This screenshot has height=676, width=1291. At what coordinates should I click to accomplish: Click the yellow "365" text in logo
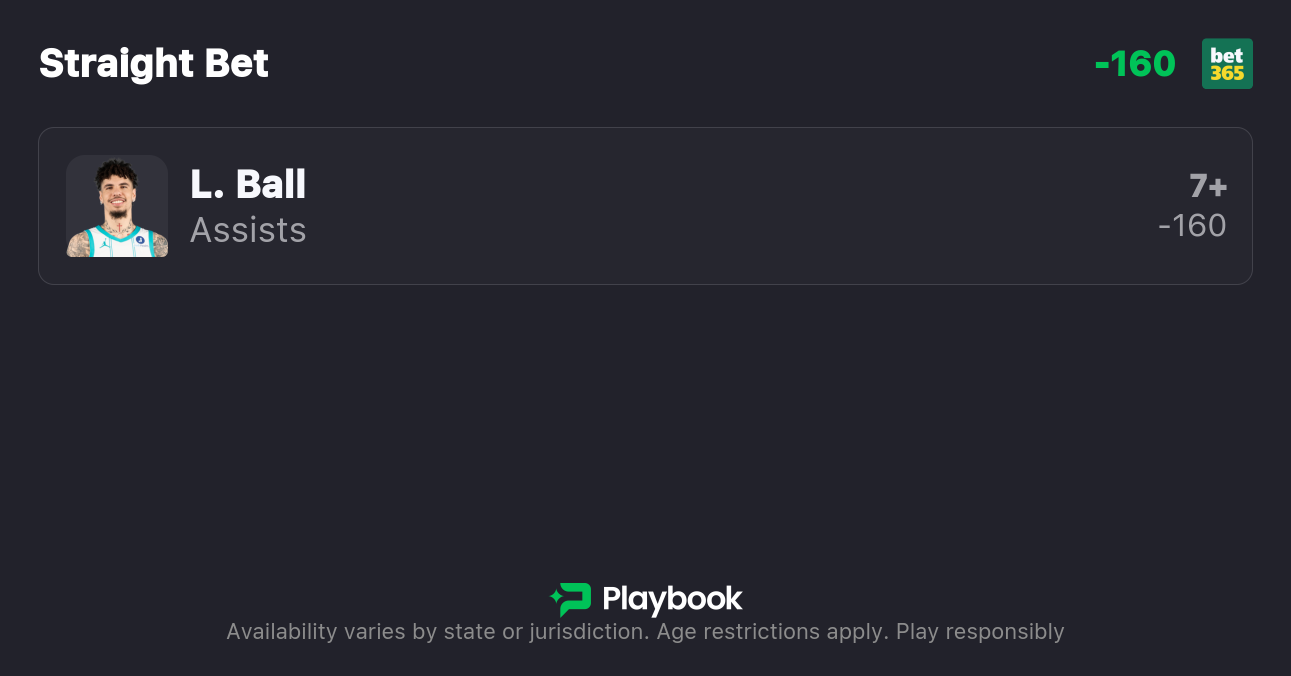[x=1227, y=74]
